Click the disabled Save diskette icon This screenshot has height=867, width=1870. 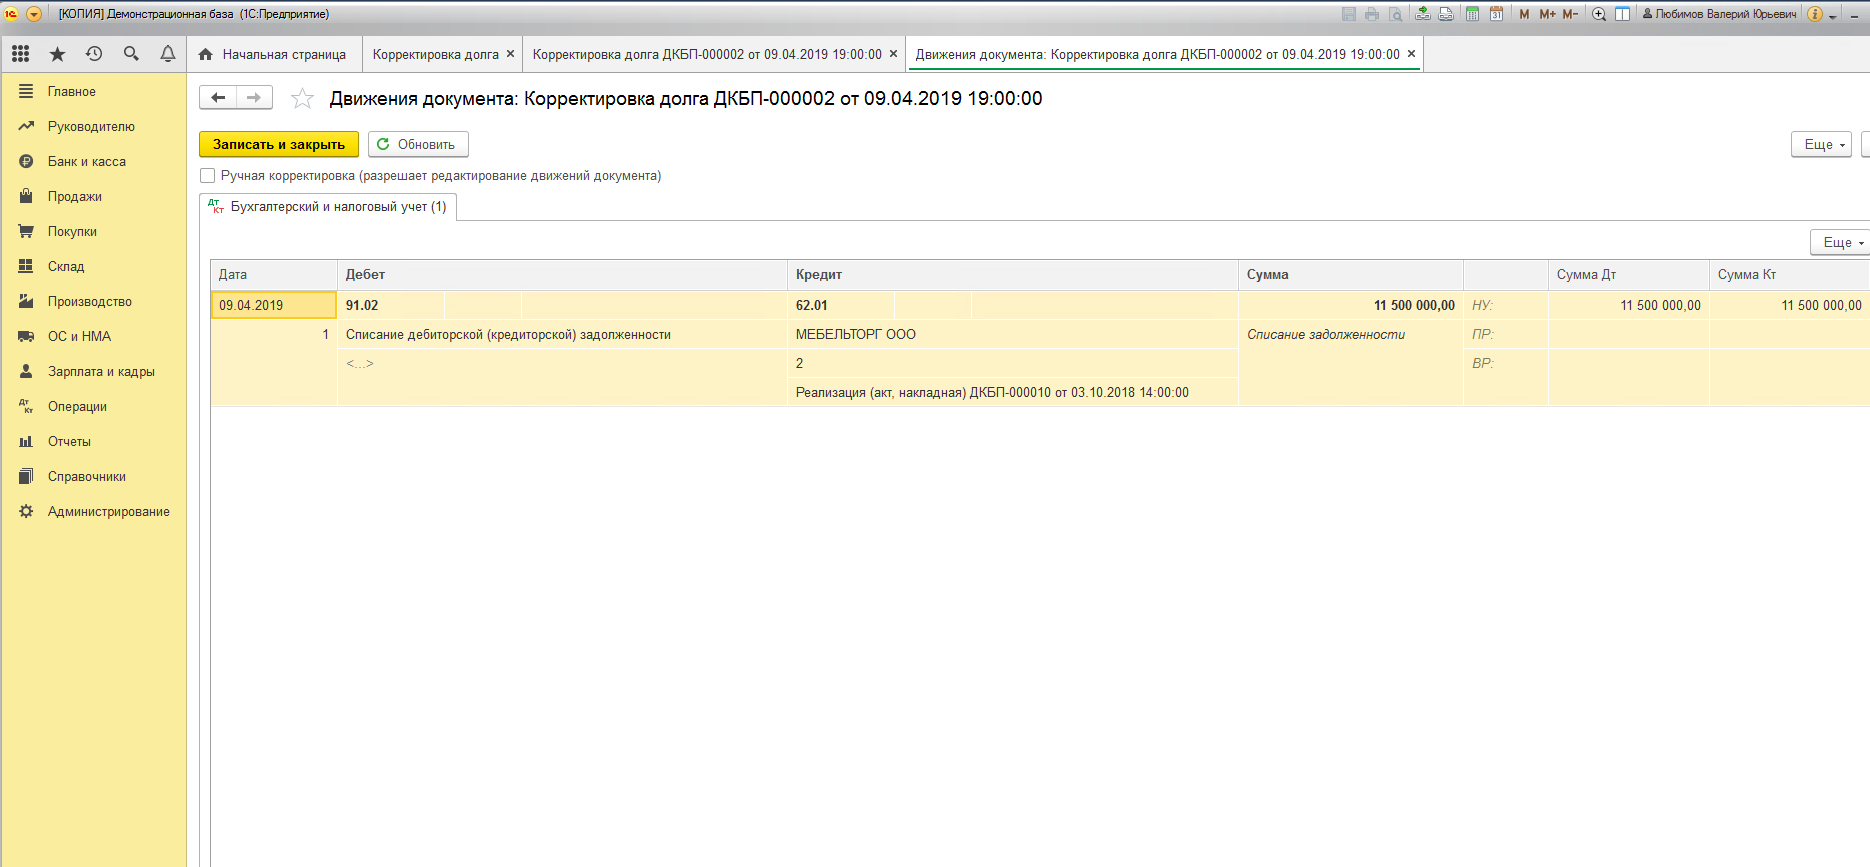pos(1349,14)
